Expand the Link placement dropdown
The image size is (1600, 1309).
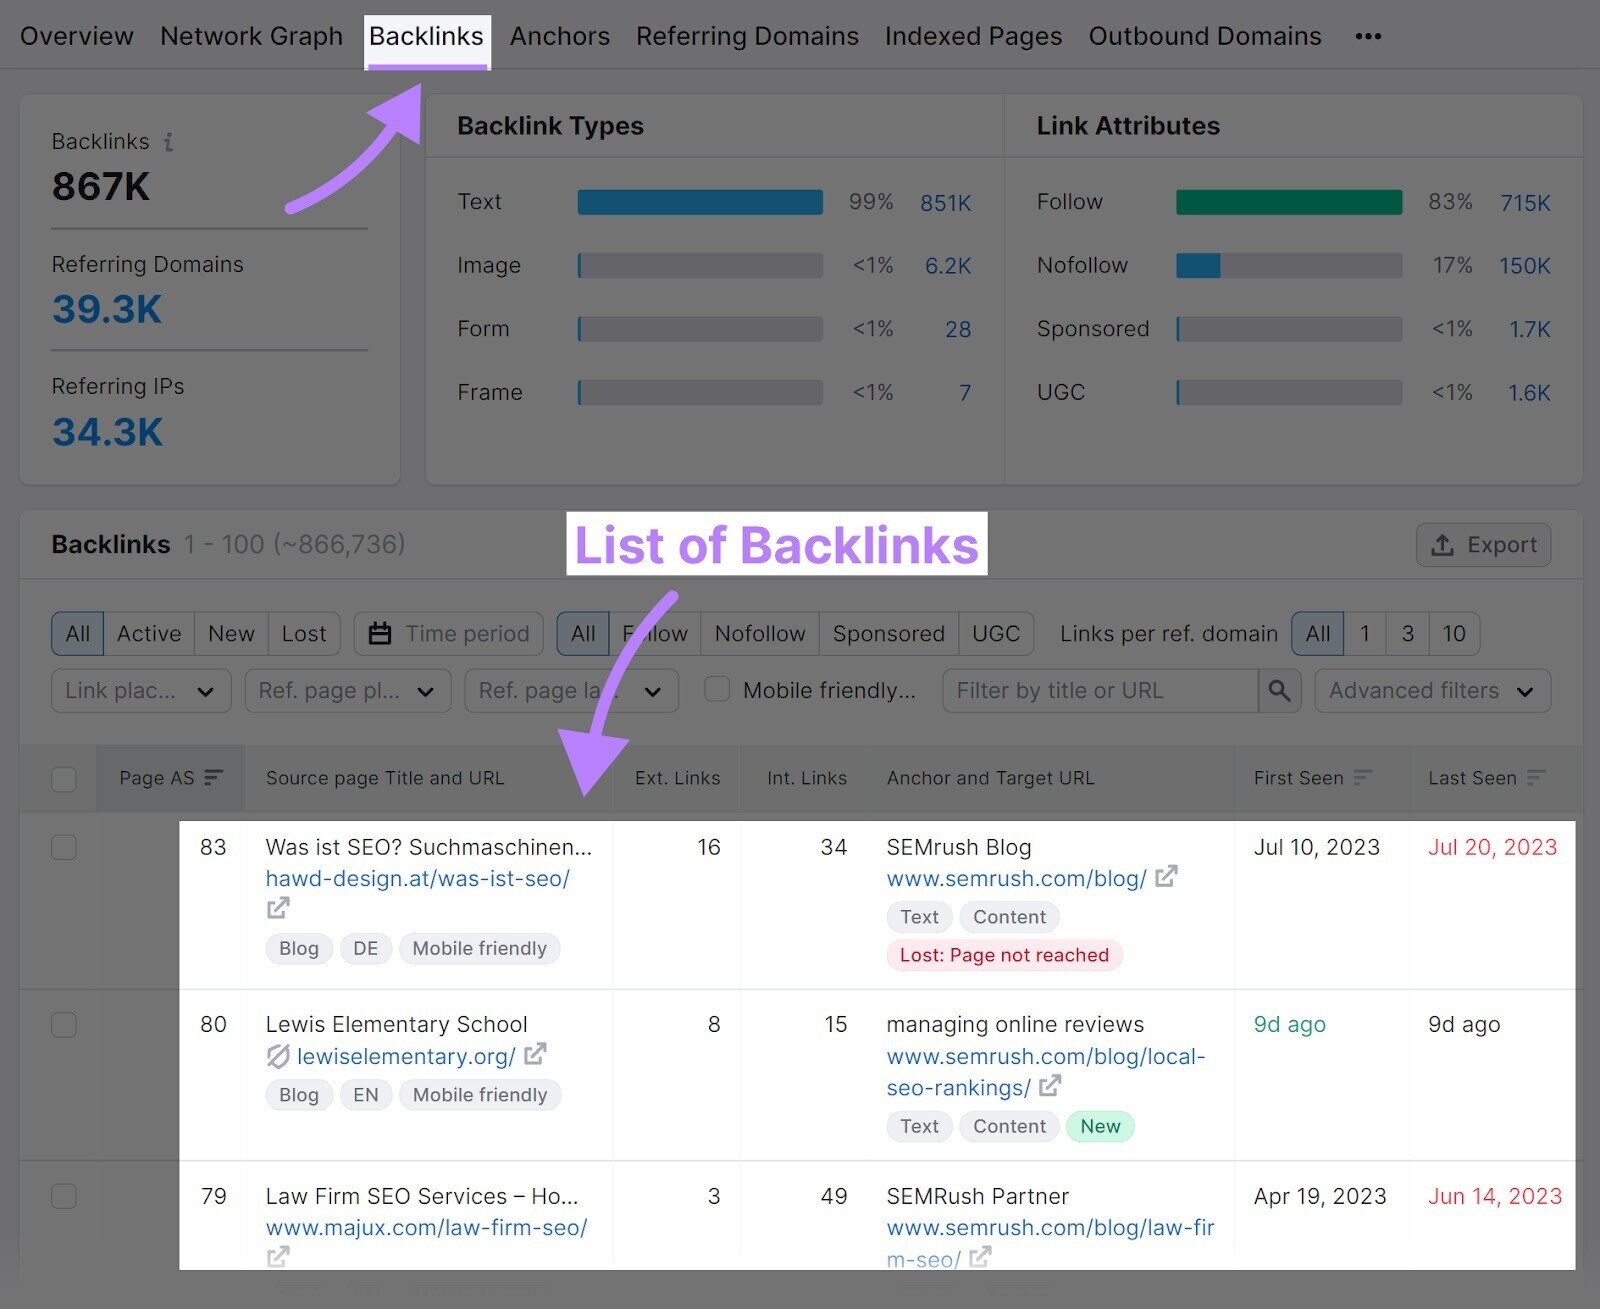[140, 690]
